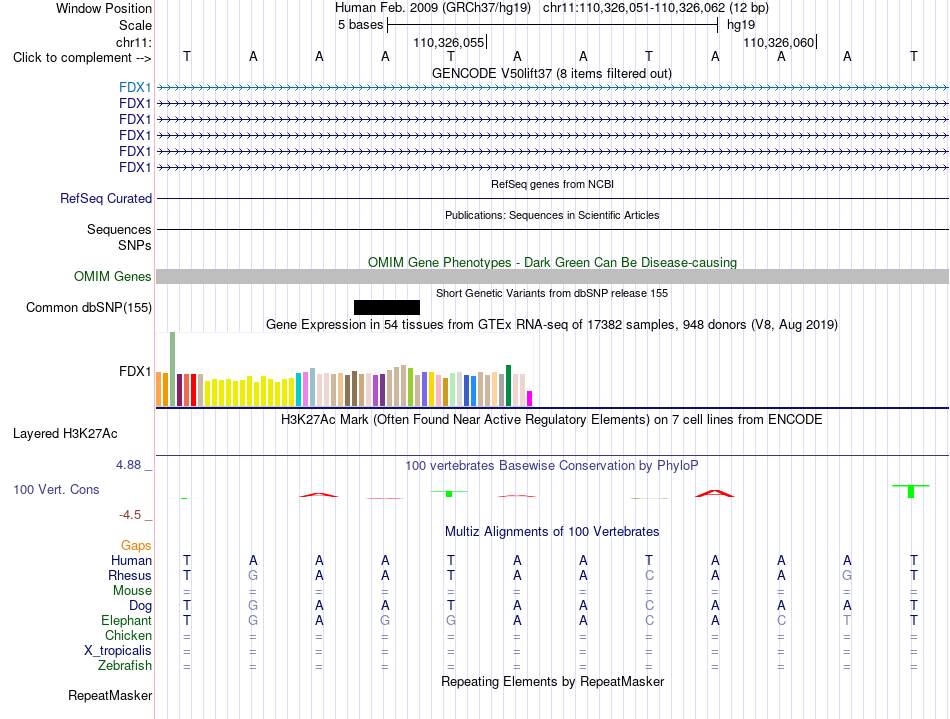Click the GTEx Gene Expression track title

tap(552, 325)
